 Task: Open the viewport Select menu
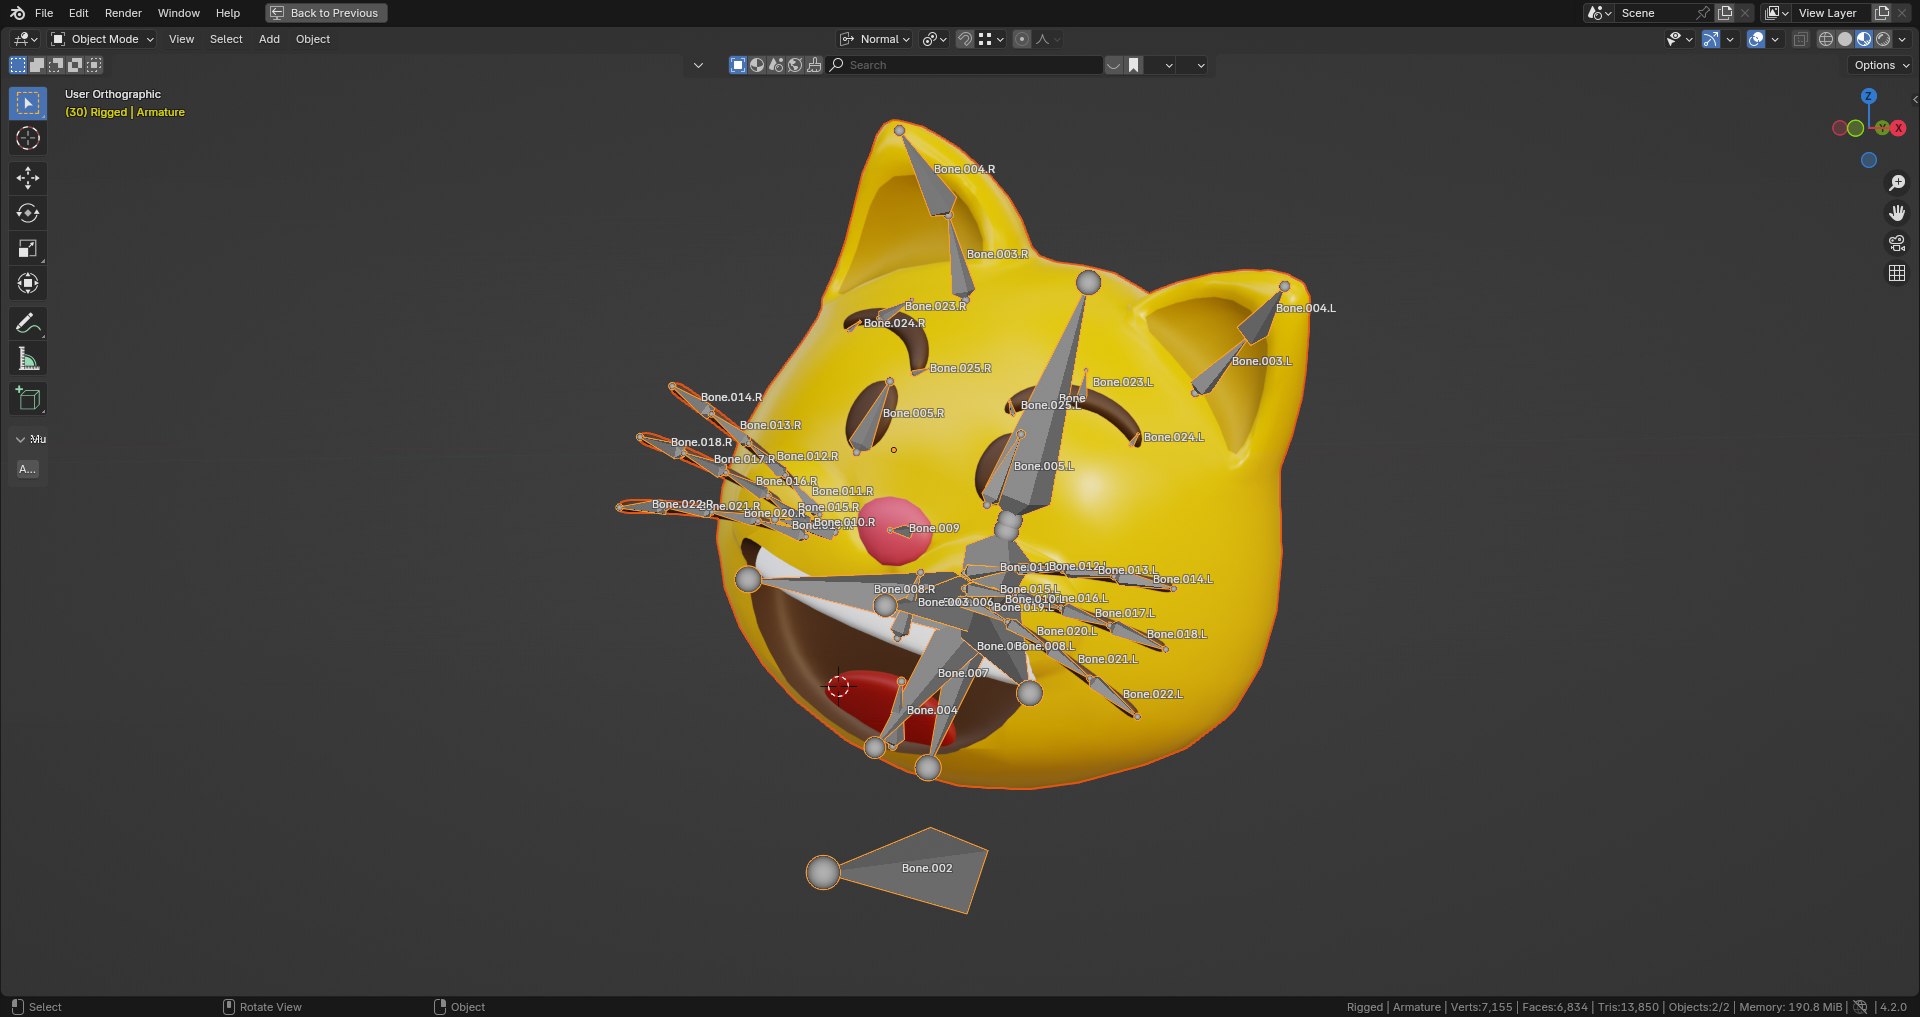pos(226,39)
